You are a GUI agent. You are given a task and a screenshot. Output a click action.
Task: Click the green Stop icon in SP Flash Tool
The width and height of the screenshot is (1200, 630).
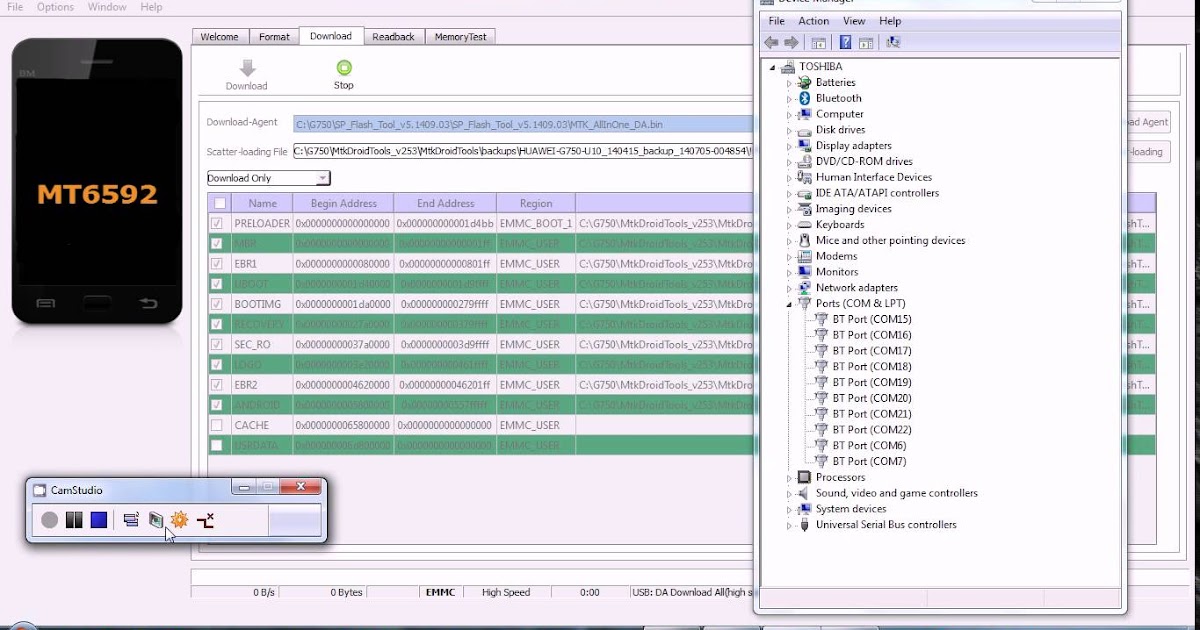(x=344, y=68)
